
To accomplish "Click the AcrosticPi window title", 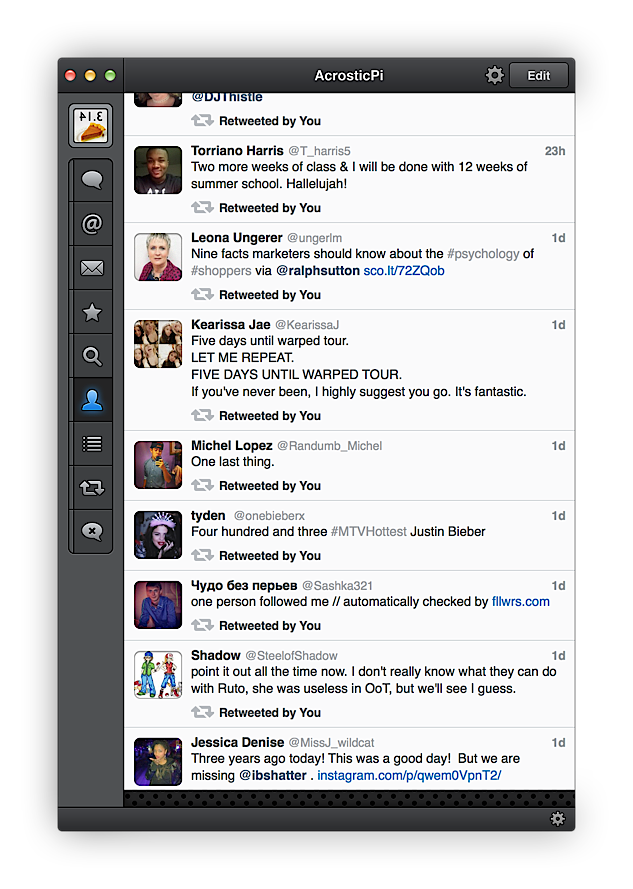I will tap(349, 75).
